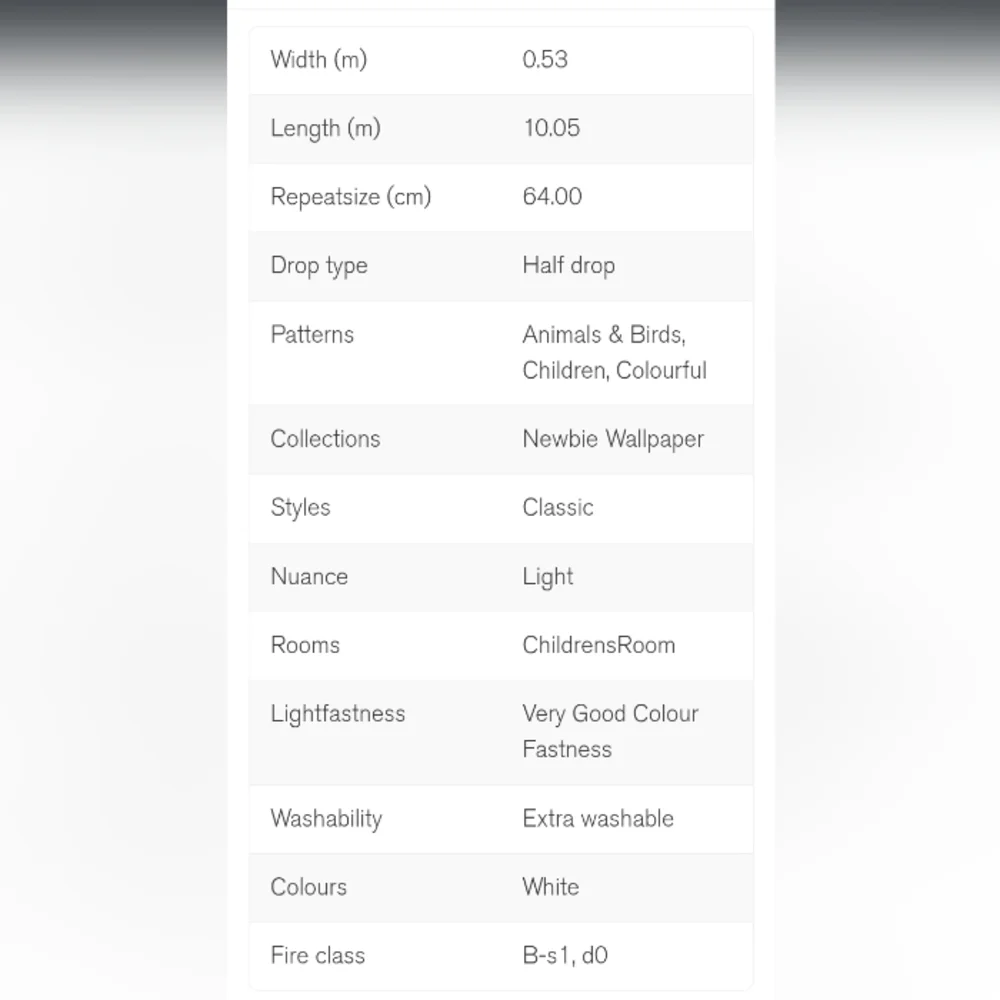Click the Length (m) row label
Screen dimensions: 1000x1000
pyautogui.click(x=326, y=128)
